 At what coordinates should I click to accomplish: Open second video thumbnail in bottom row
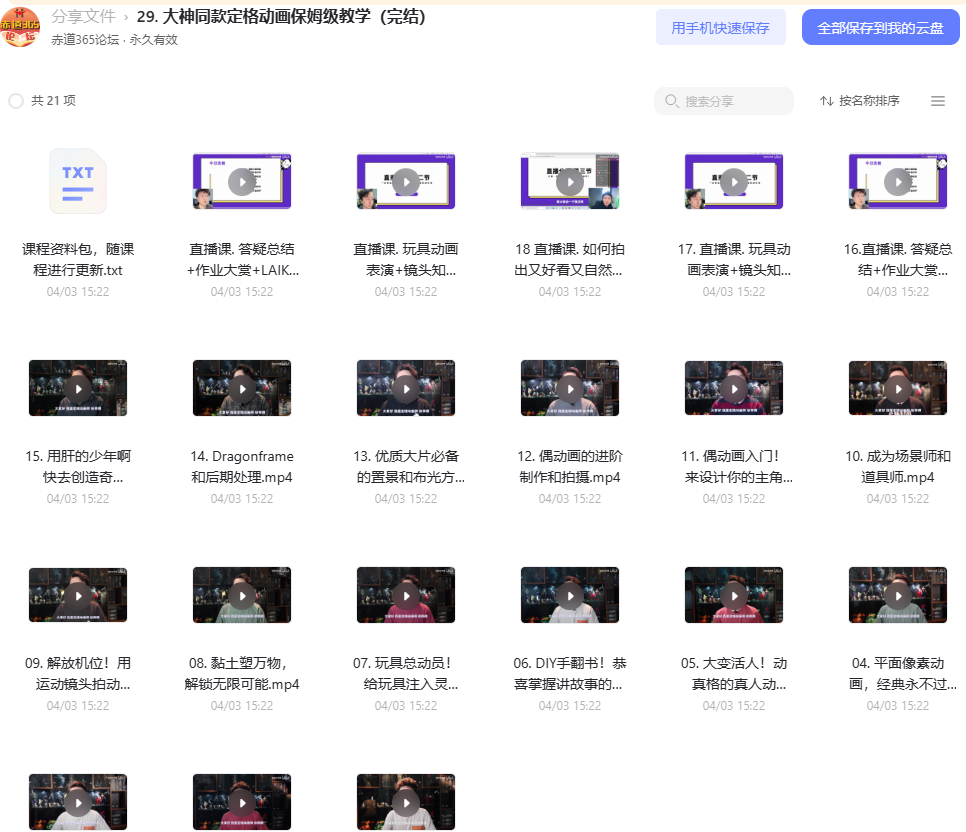tap(242, 802)
